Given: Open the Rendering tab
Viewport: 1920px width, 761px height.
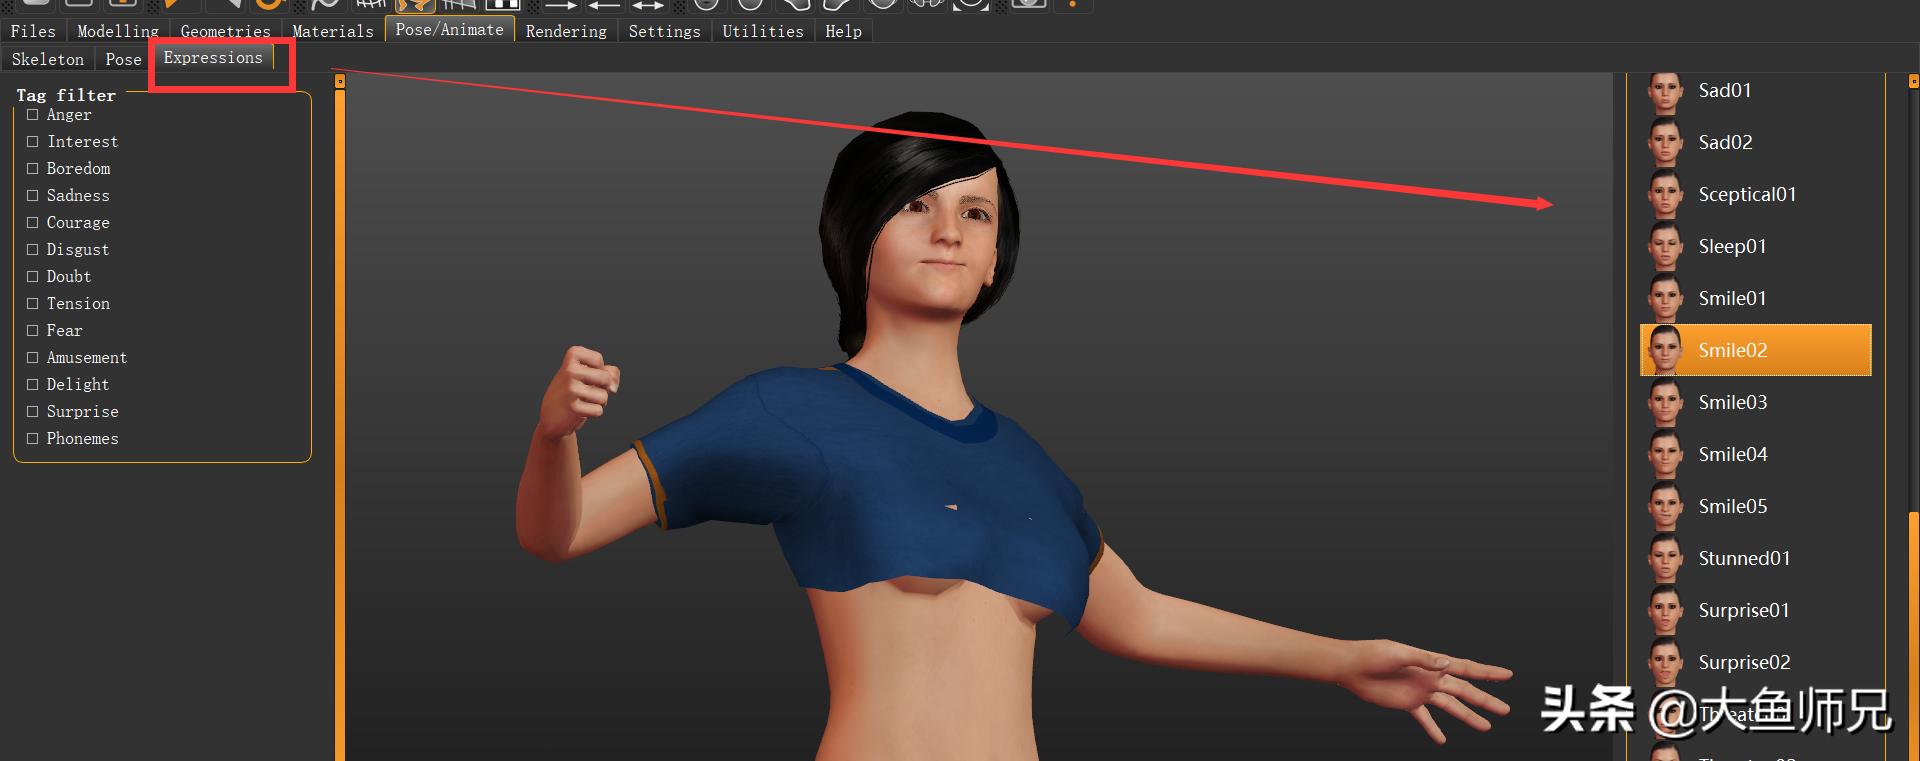Looking at the screenshot, I should click(566, 31).
